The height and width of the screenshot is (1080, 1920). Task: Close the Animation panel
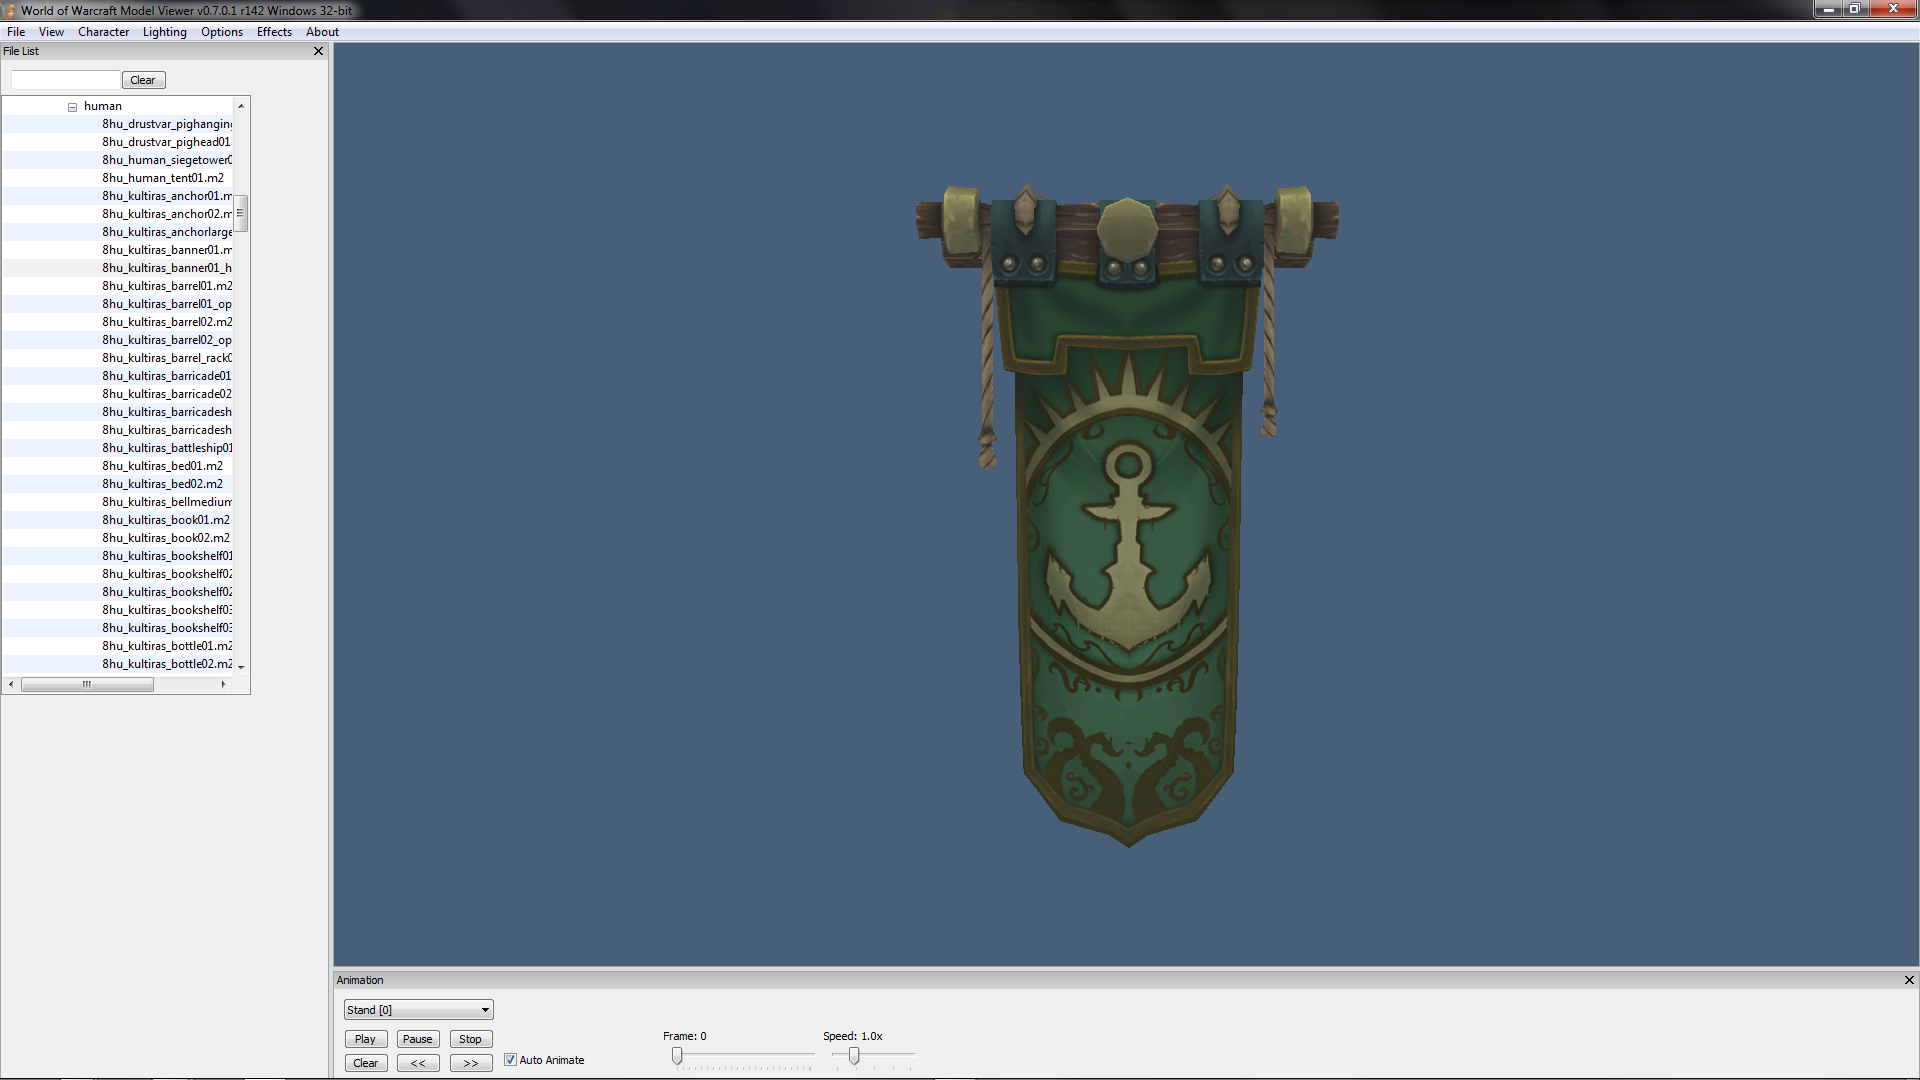(x=1908, y=980)
